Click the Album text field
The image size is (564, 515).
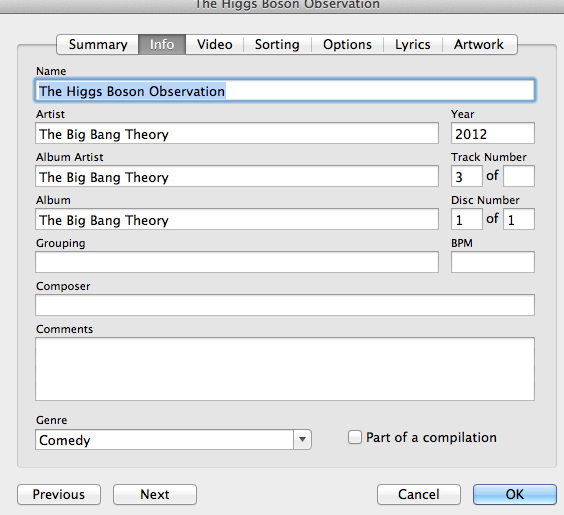(x=237, y=219)
